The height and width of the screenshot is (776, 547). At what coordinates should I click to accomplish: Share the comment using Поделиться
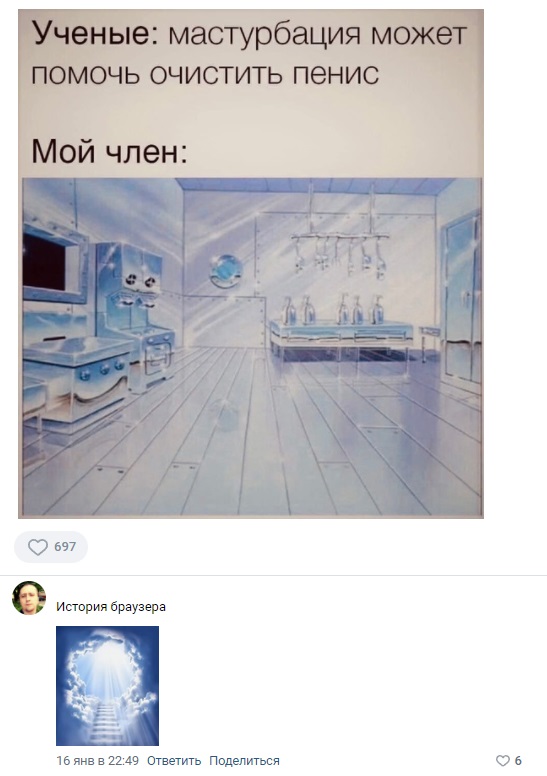click(x=244, y=761)
